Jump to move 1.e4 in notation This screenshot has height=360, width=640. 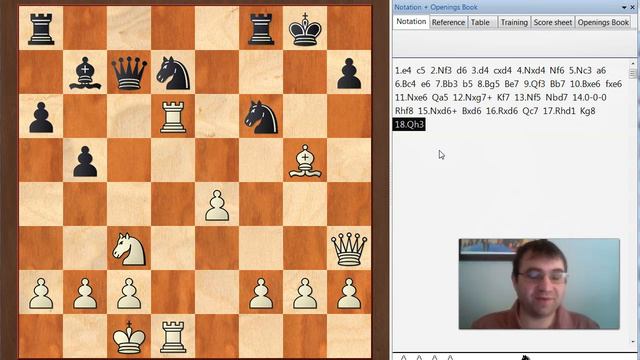(x=403, y=71)
